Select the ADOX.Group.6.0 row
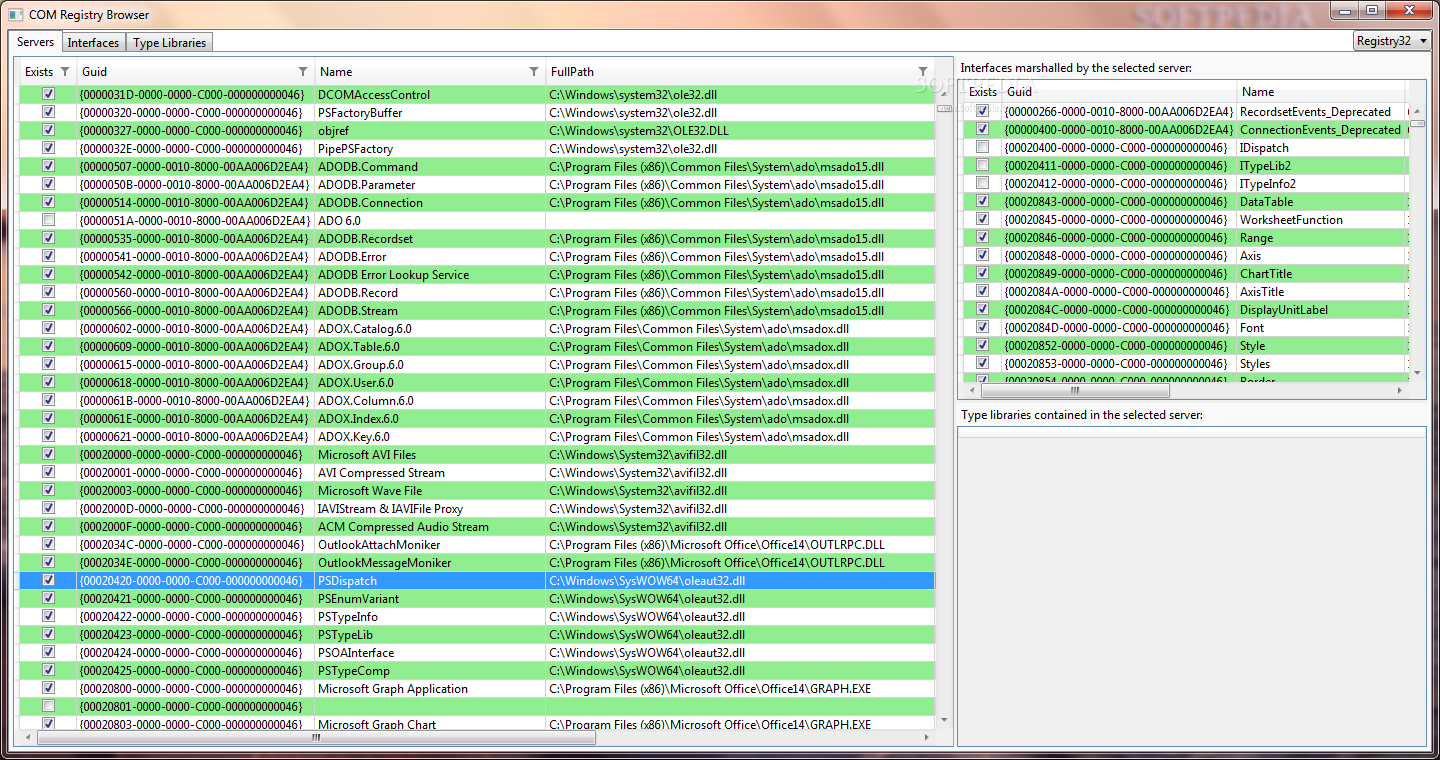This screenshot has width=1440, height=760. 477,364
